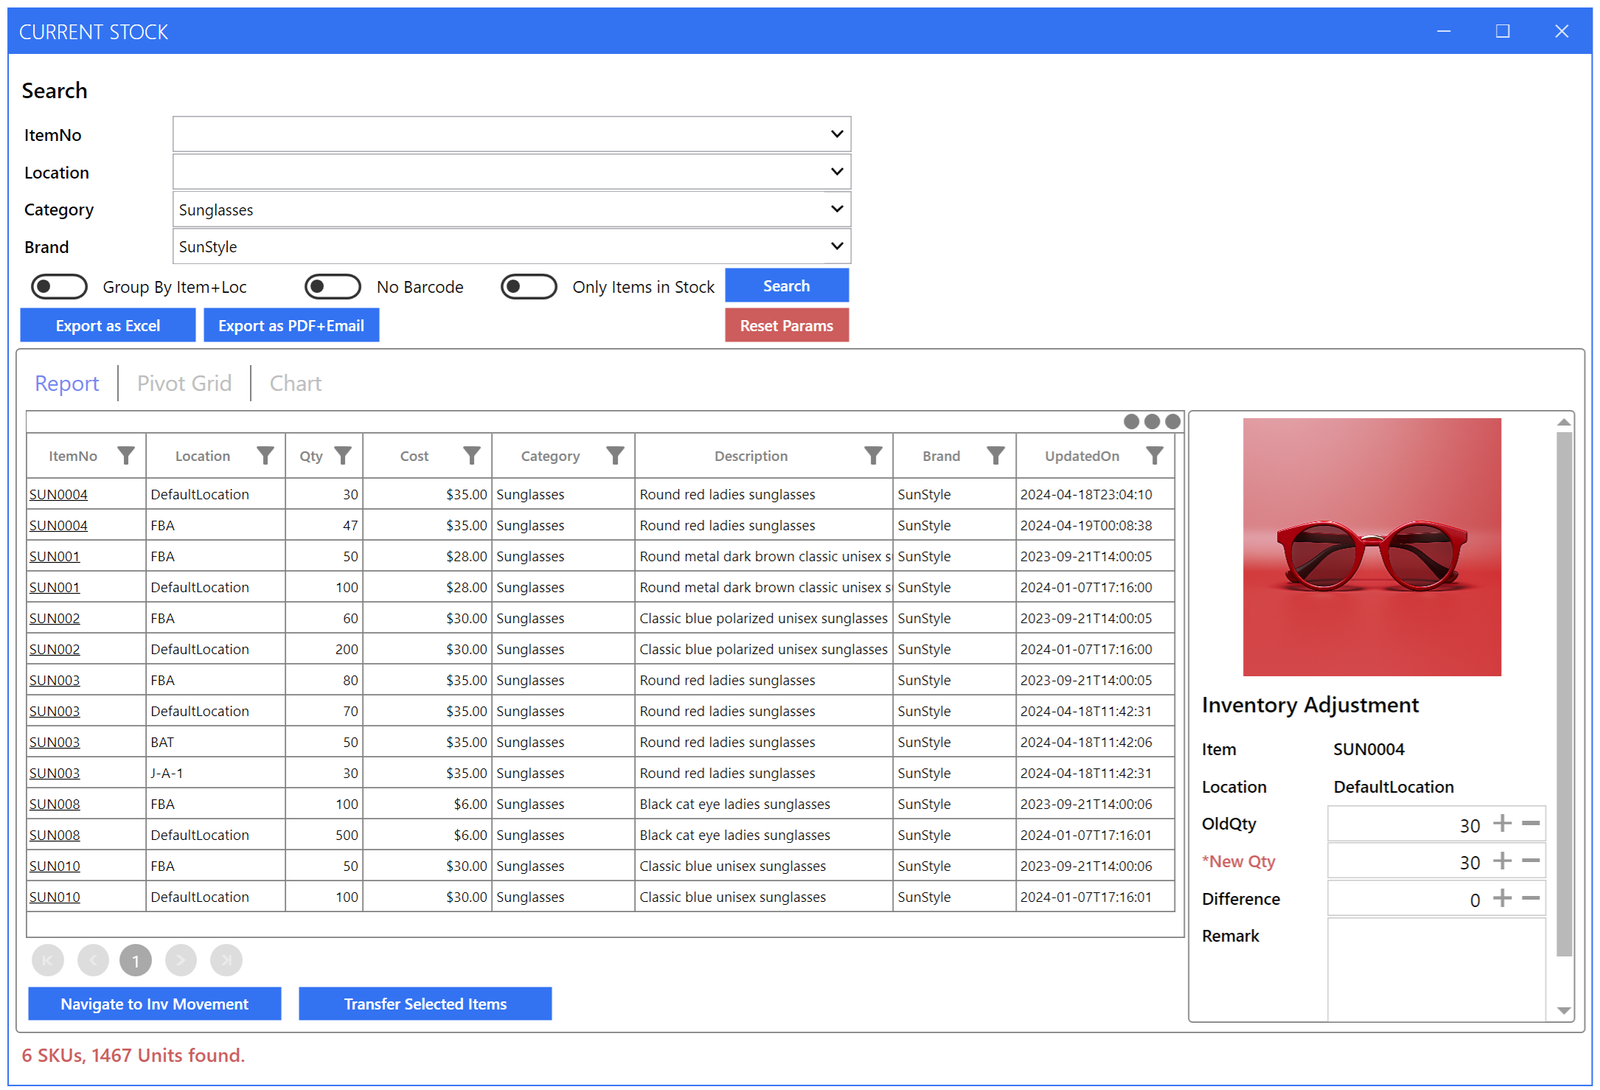Click the ItemNo column filter icon
This screenshot has width=1600, height=1090.
click(x=126, y=456)
